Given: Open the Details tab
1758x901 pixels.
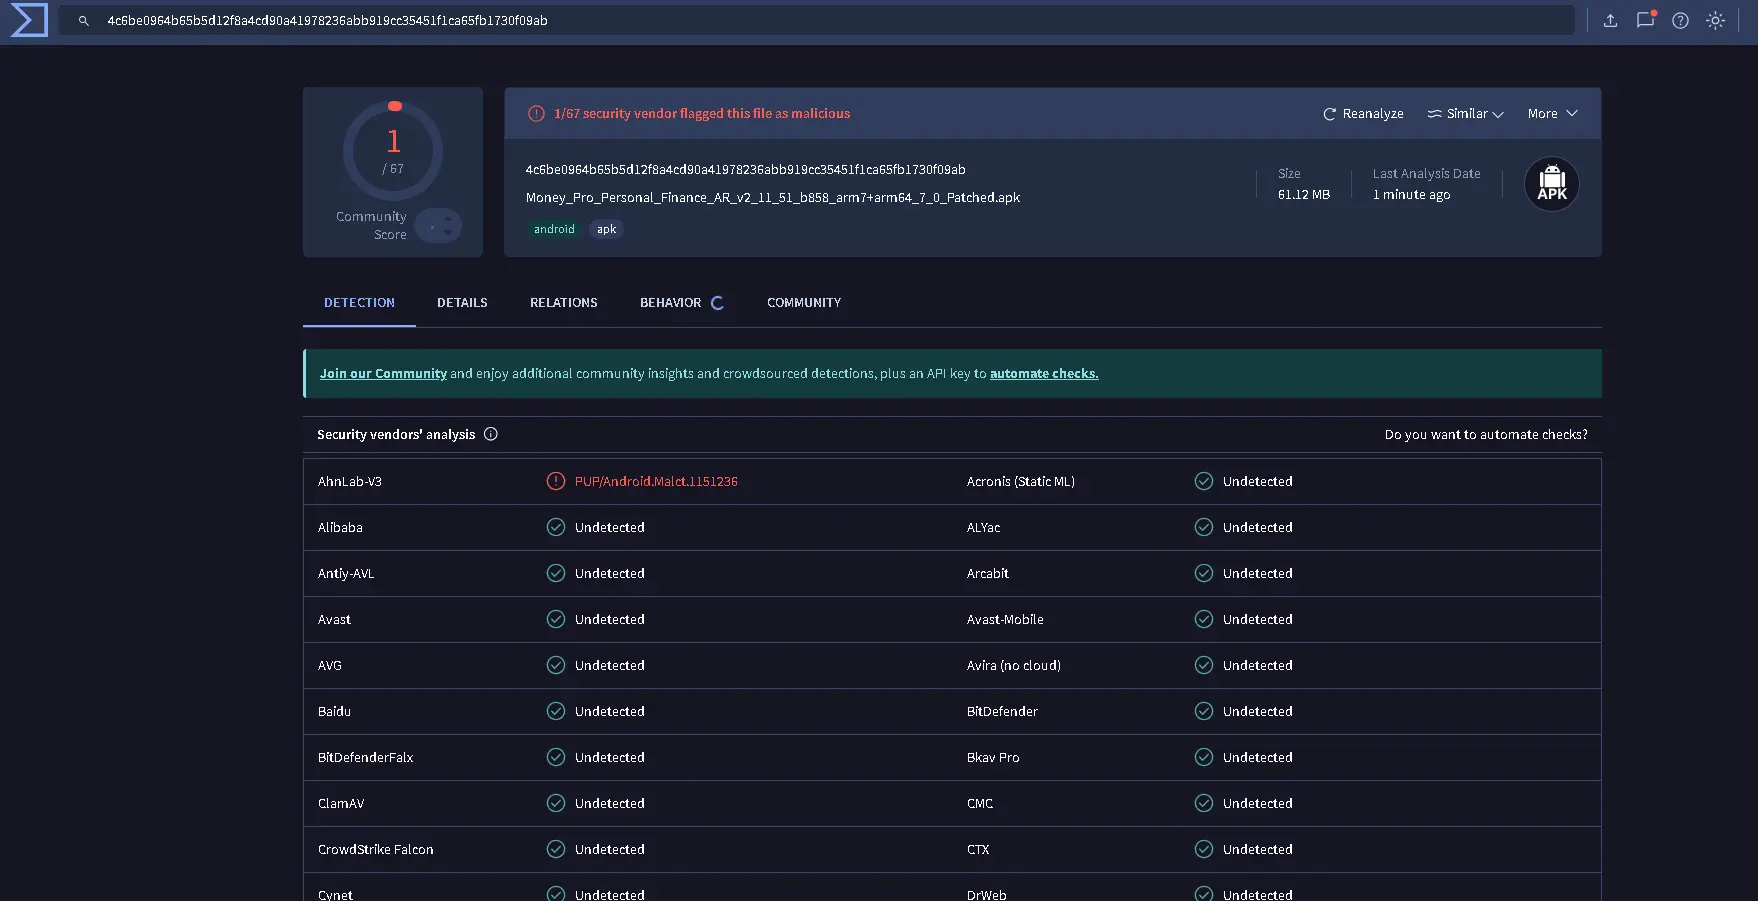Looking at the screenshot, I should [x=462, y=303].
